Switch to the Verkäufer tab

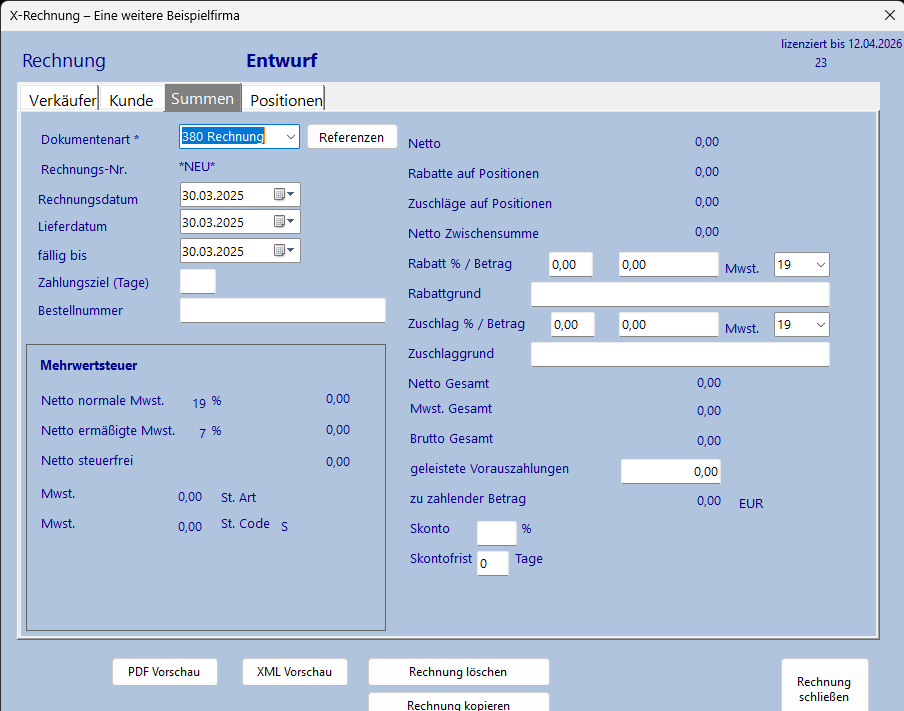(62, 100)
